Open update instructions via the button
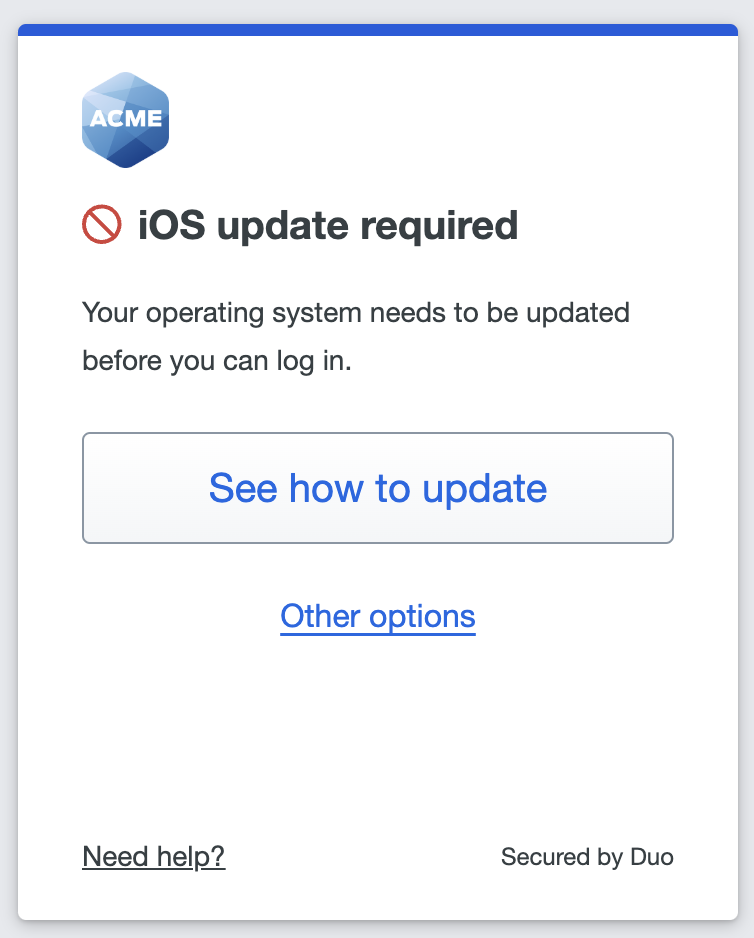The height and width of the screenshot is (938, 754). pyautogui.click(x=377, y=488)
